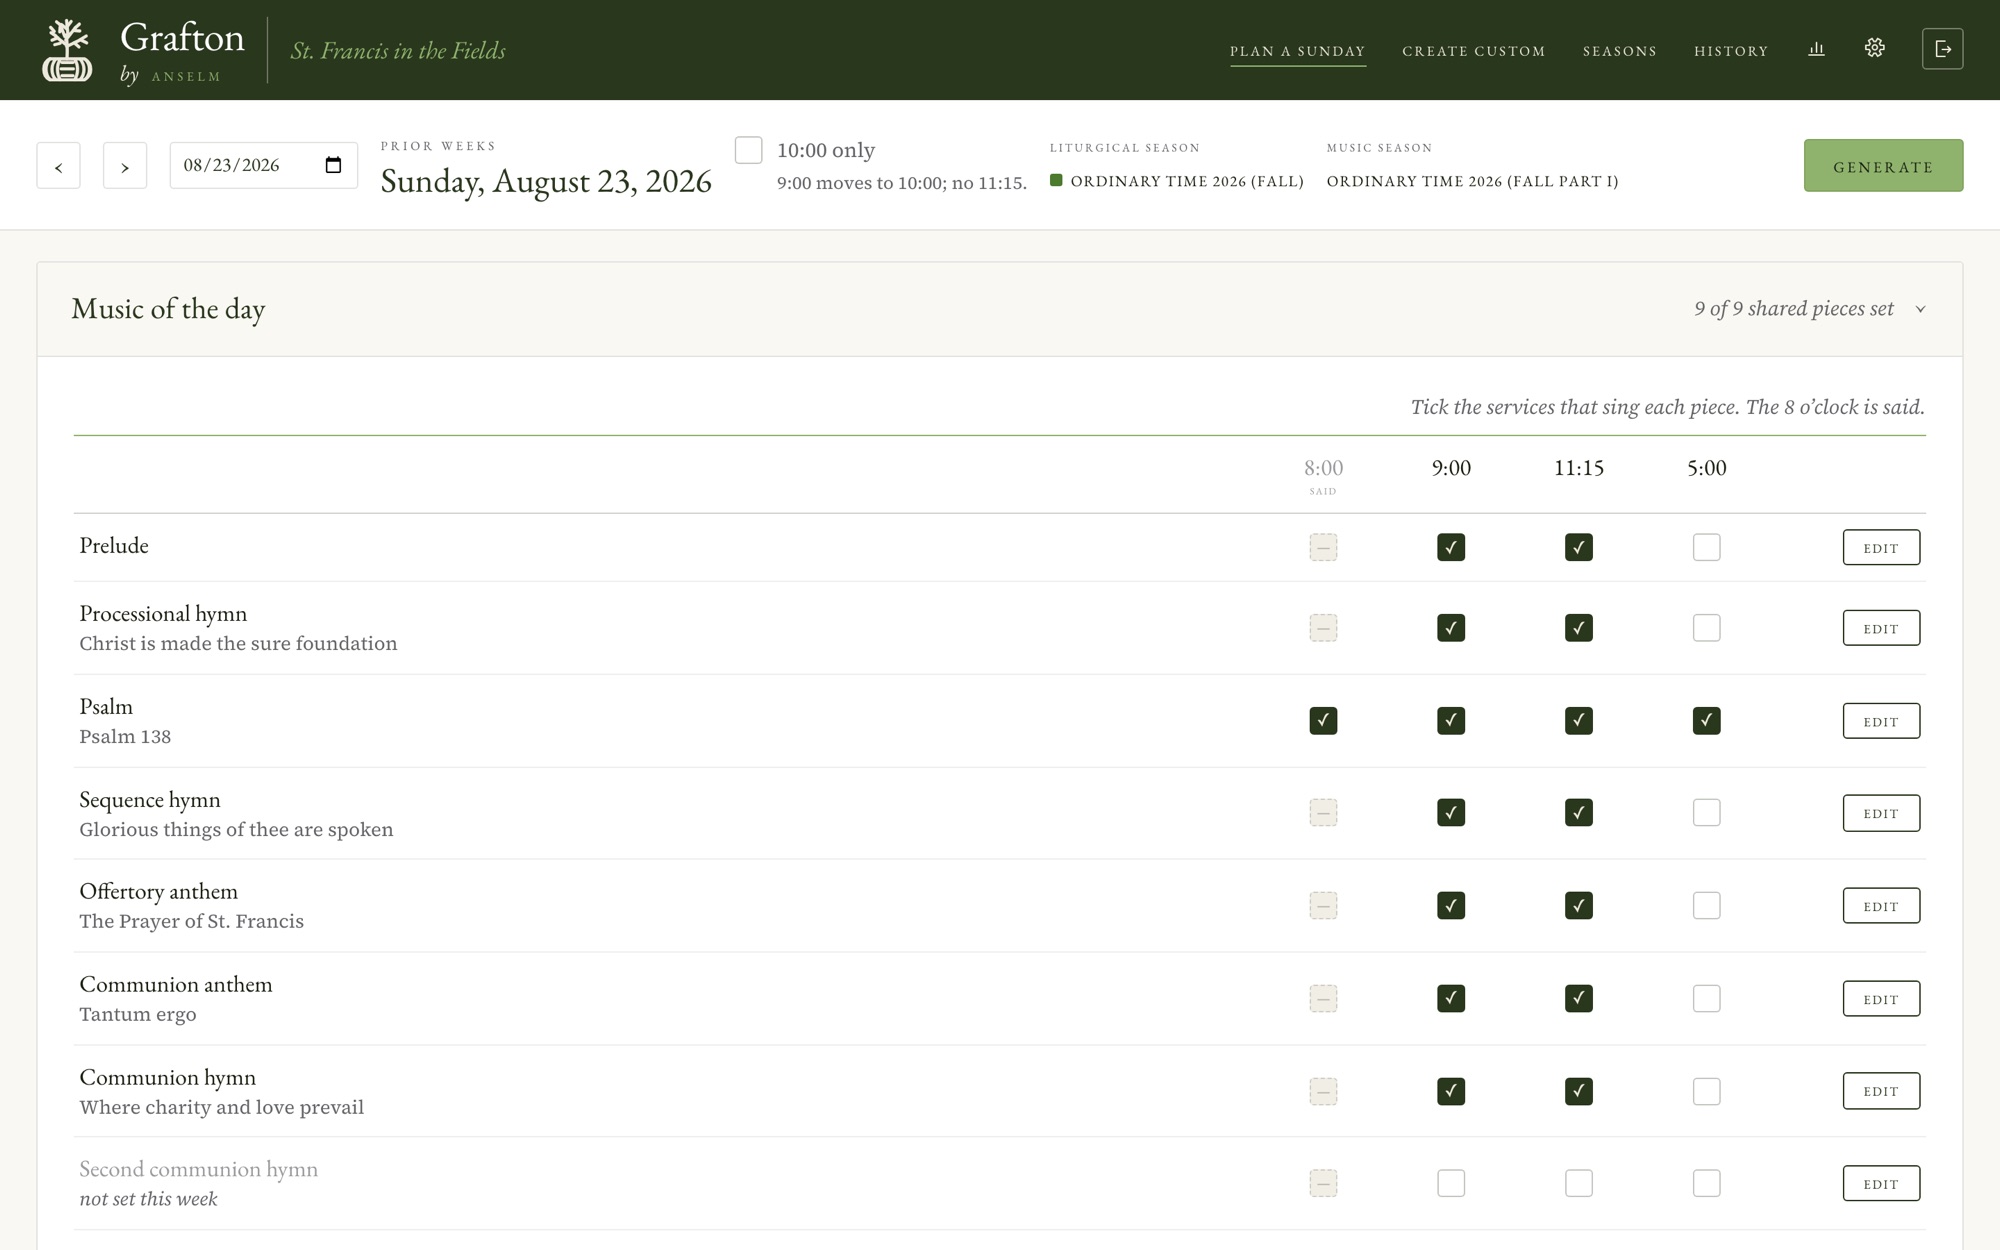Edit the Psalm row
The height and width of the screenshot is (1250, 2000).
pyautogui.click(x=1881, y=721)
